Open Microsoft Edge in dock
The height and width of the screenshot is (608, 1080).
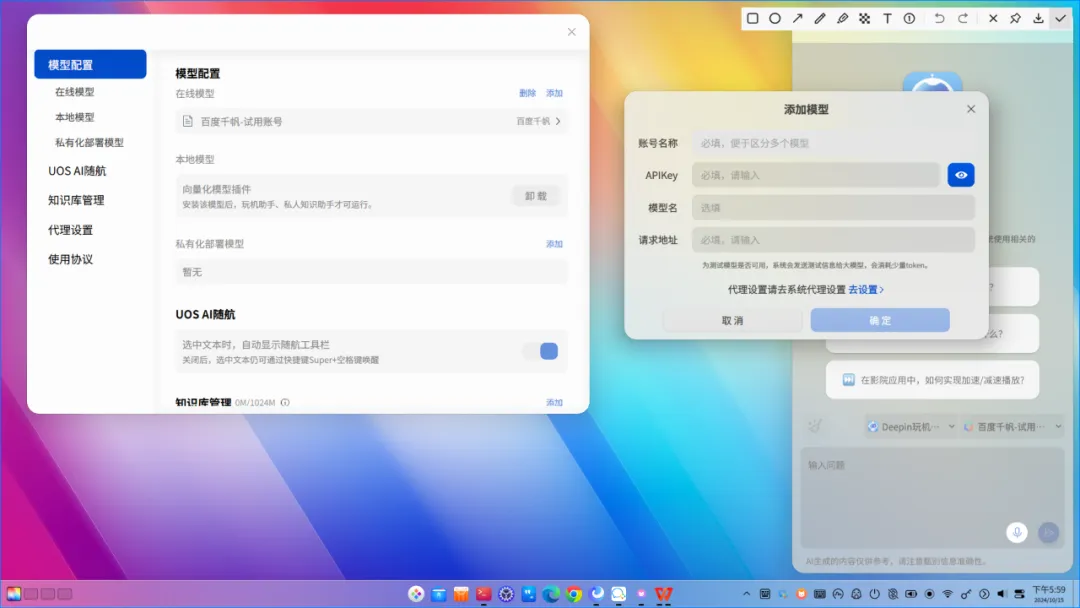click(x=551, y=594)
